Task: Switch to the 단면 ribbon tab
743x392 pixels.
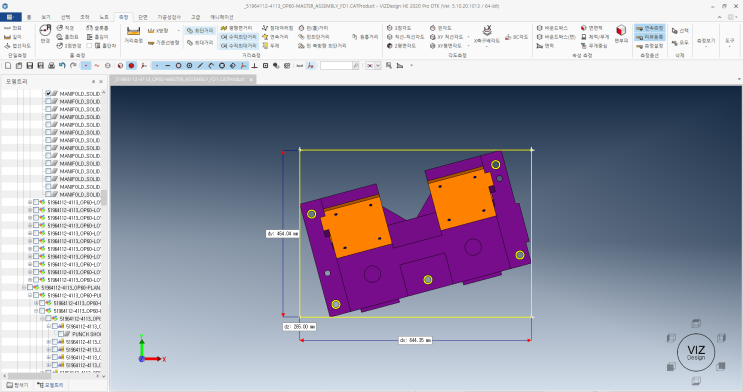Action: click(x=143, y=17)
